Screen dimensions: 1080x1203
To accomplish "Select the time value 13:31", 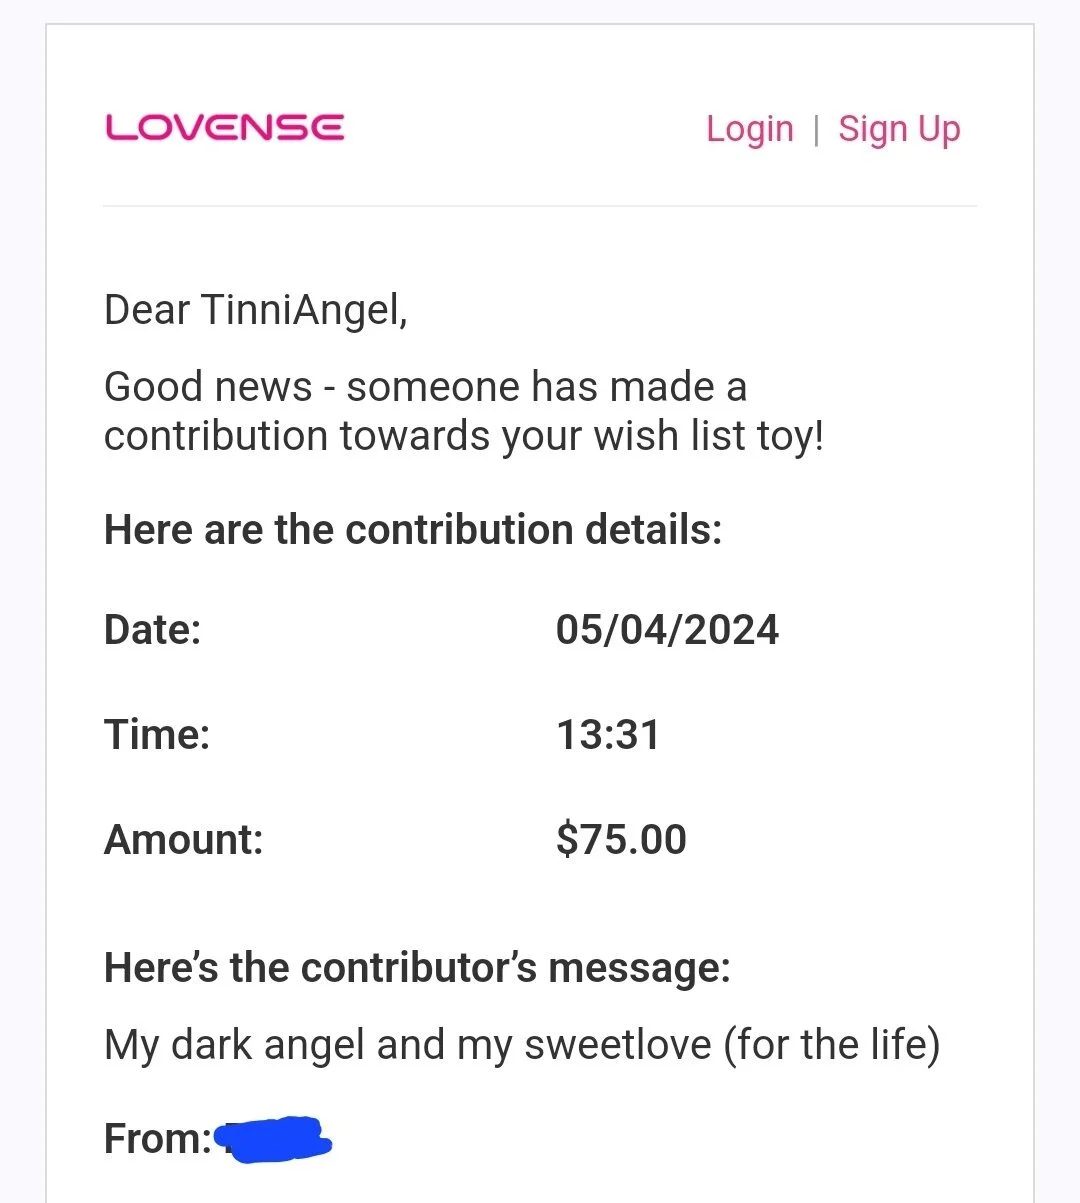I will (608, 735).
